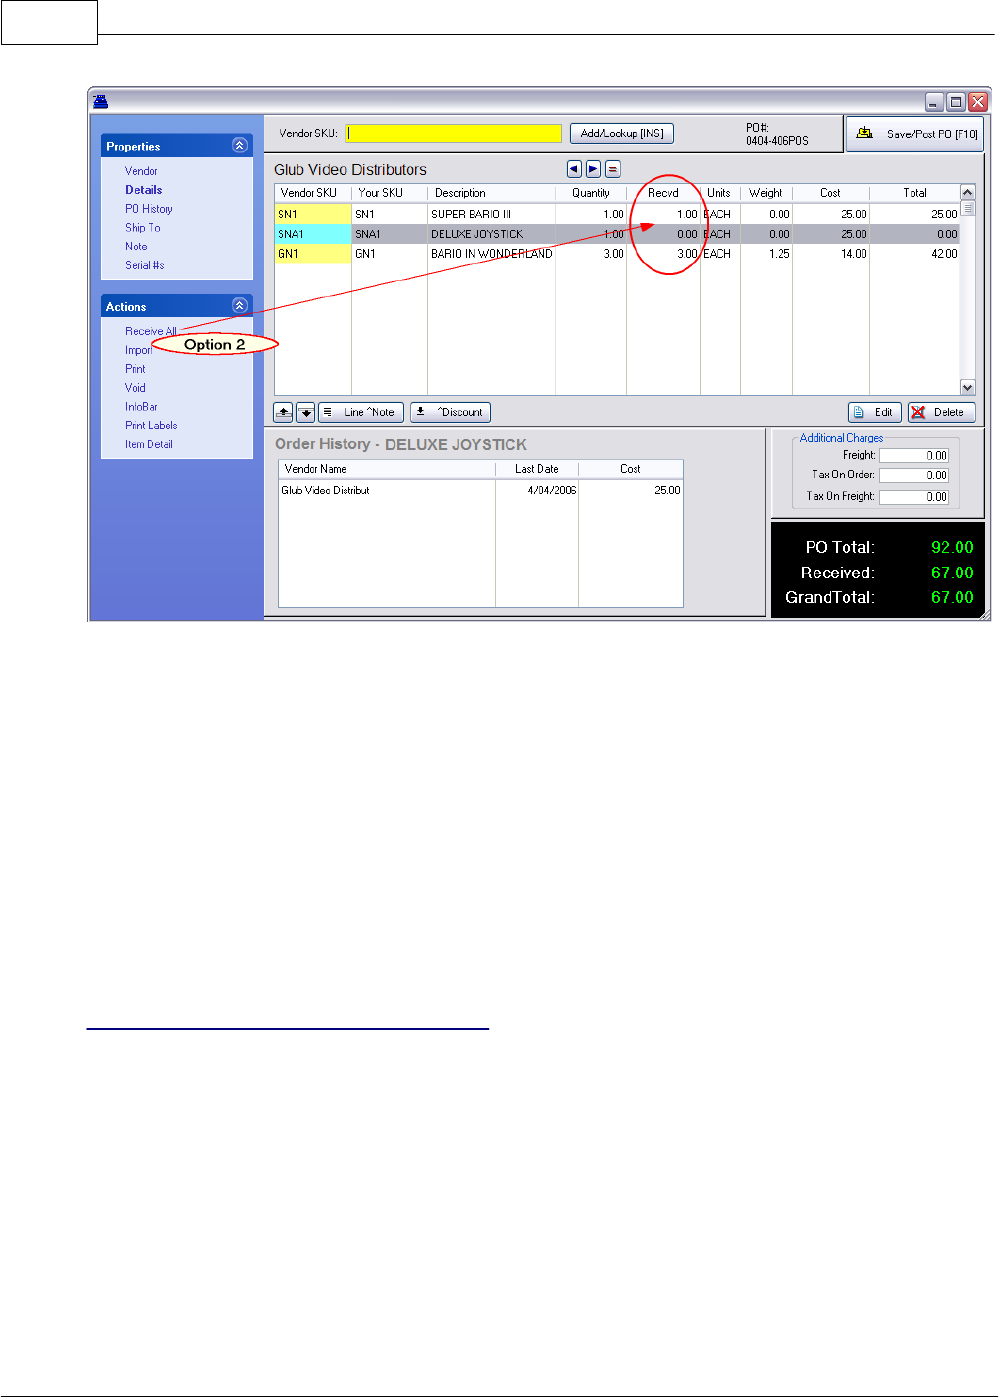The width and height of the screenshot is (999, 1397).
Task: Click Add/Lookup [INS] button
Action: coord(622,133)
